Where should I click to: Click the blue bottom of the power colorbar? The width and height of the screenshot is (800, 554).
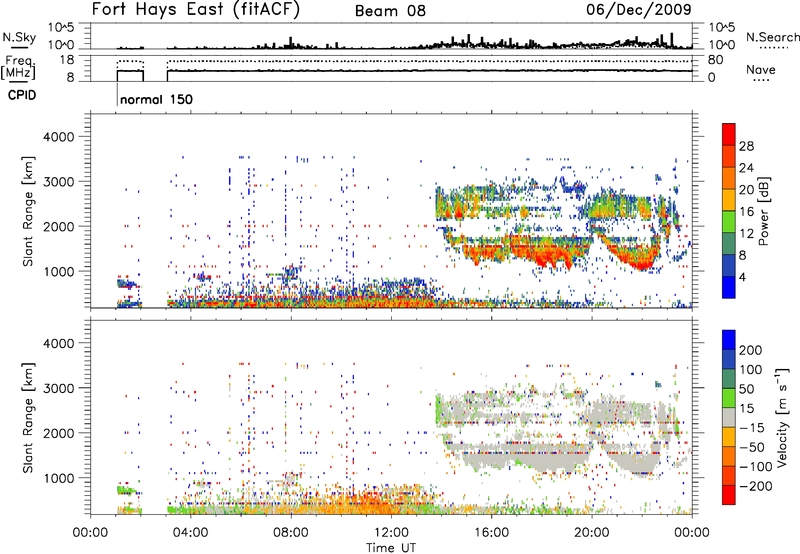729,288
